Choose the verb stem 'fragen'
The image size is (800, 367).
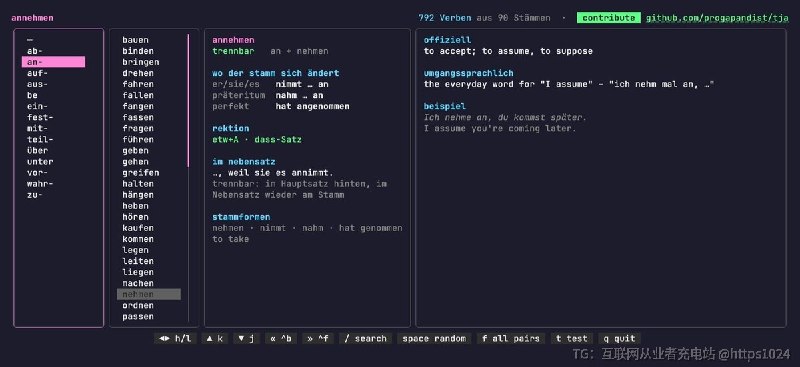138,129
